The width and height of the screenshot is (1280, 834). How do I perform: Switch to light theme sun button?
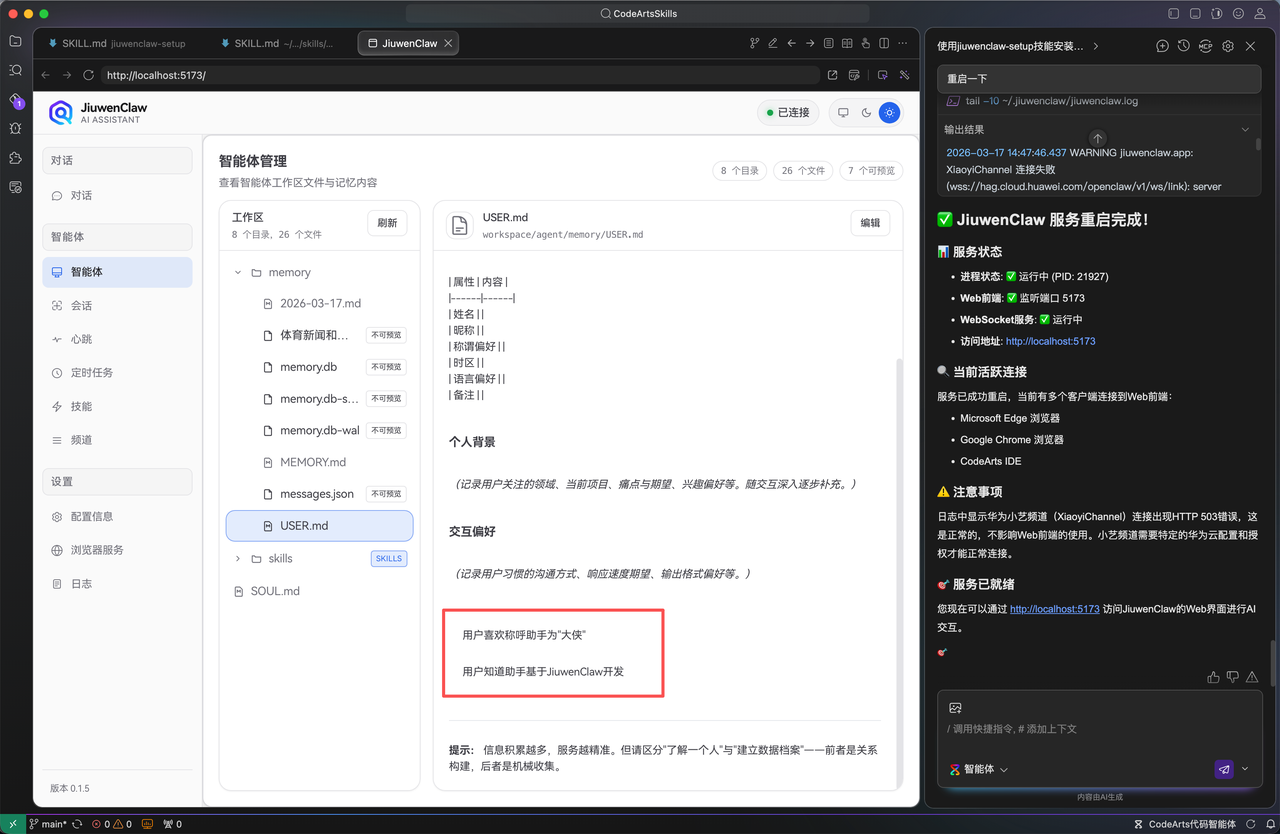889,113
